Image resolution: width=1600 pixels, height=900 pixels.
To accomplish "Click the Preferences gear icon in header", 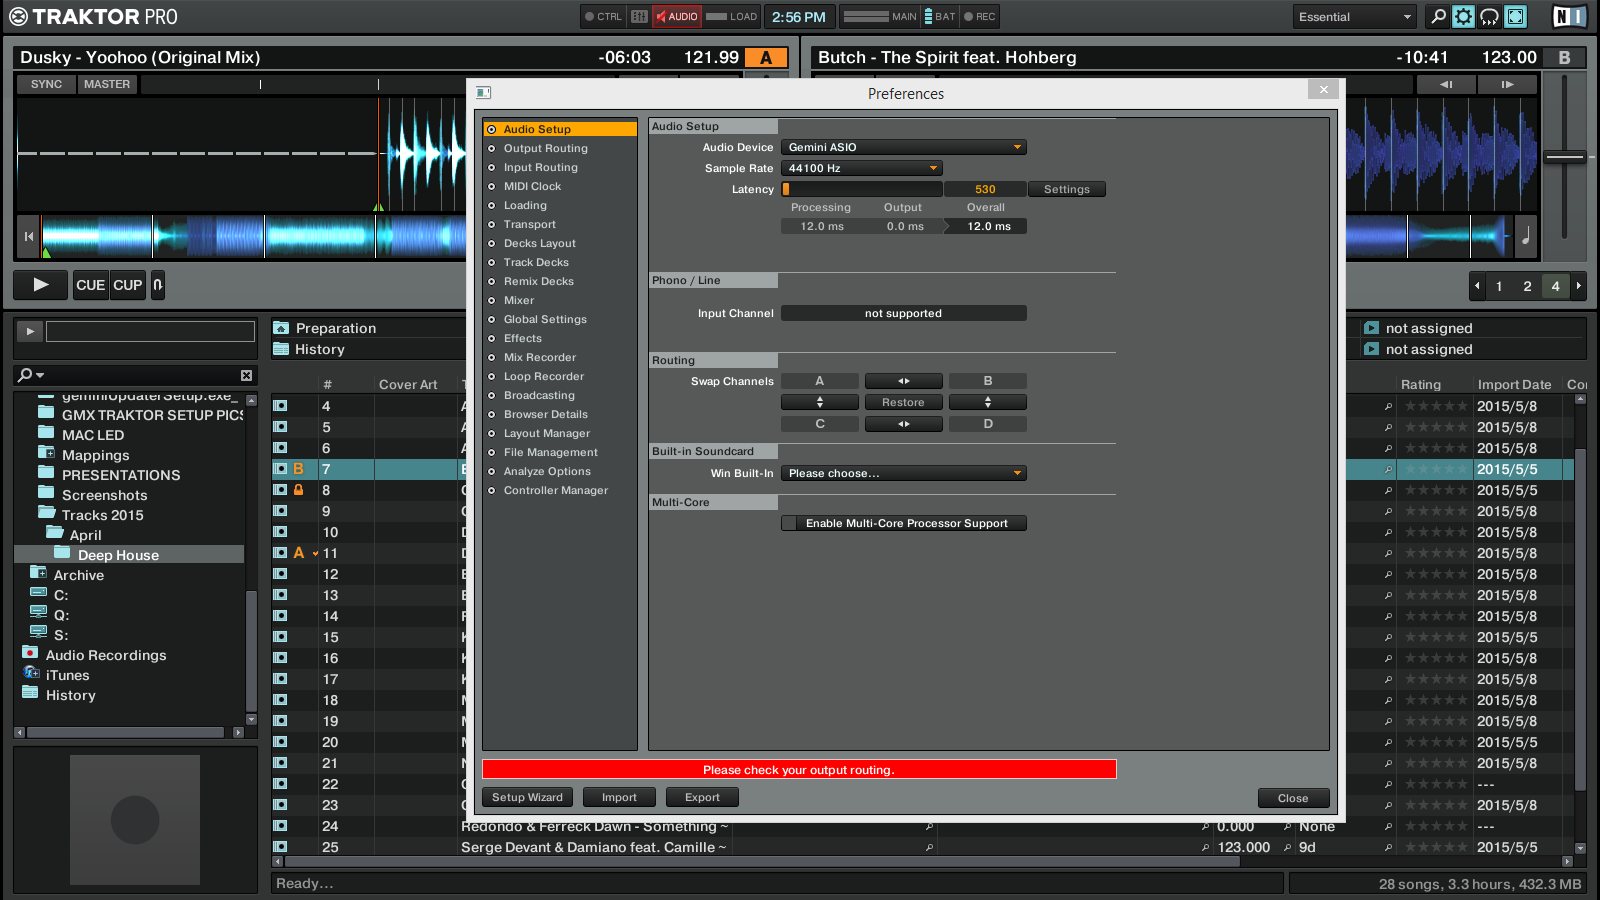I will click(1463, 16).
